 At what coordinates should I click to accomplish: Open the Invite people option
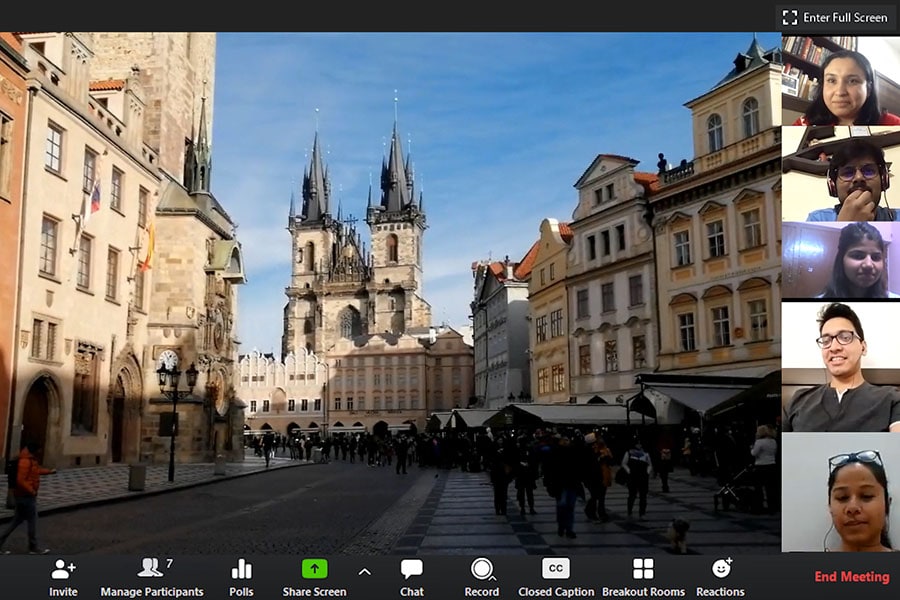click(x=63, y=576)
